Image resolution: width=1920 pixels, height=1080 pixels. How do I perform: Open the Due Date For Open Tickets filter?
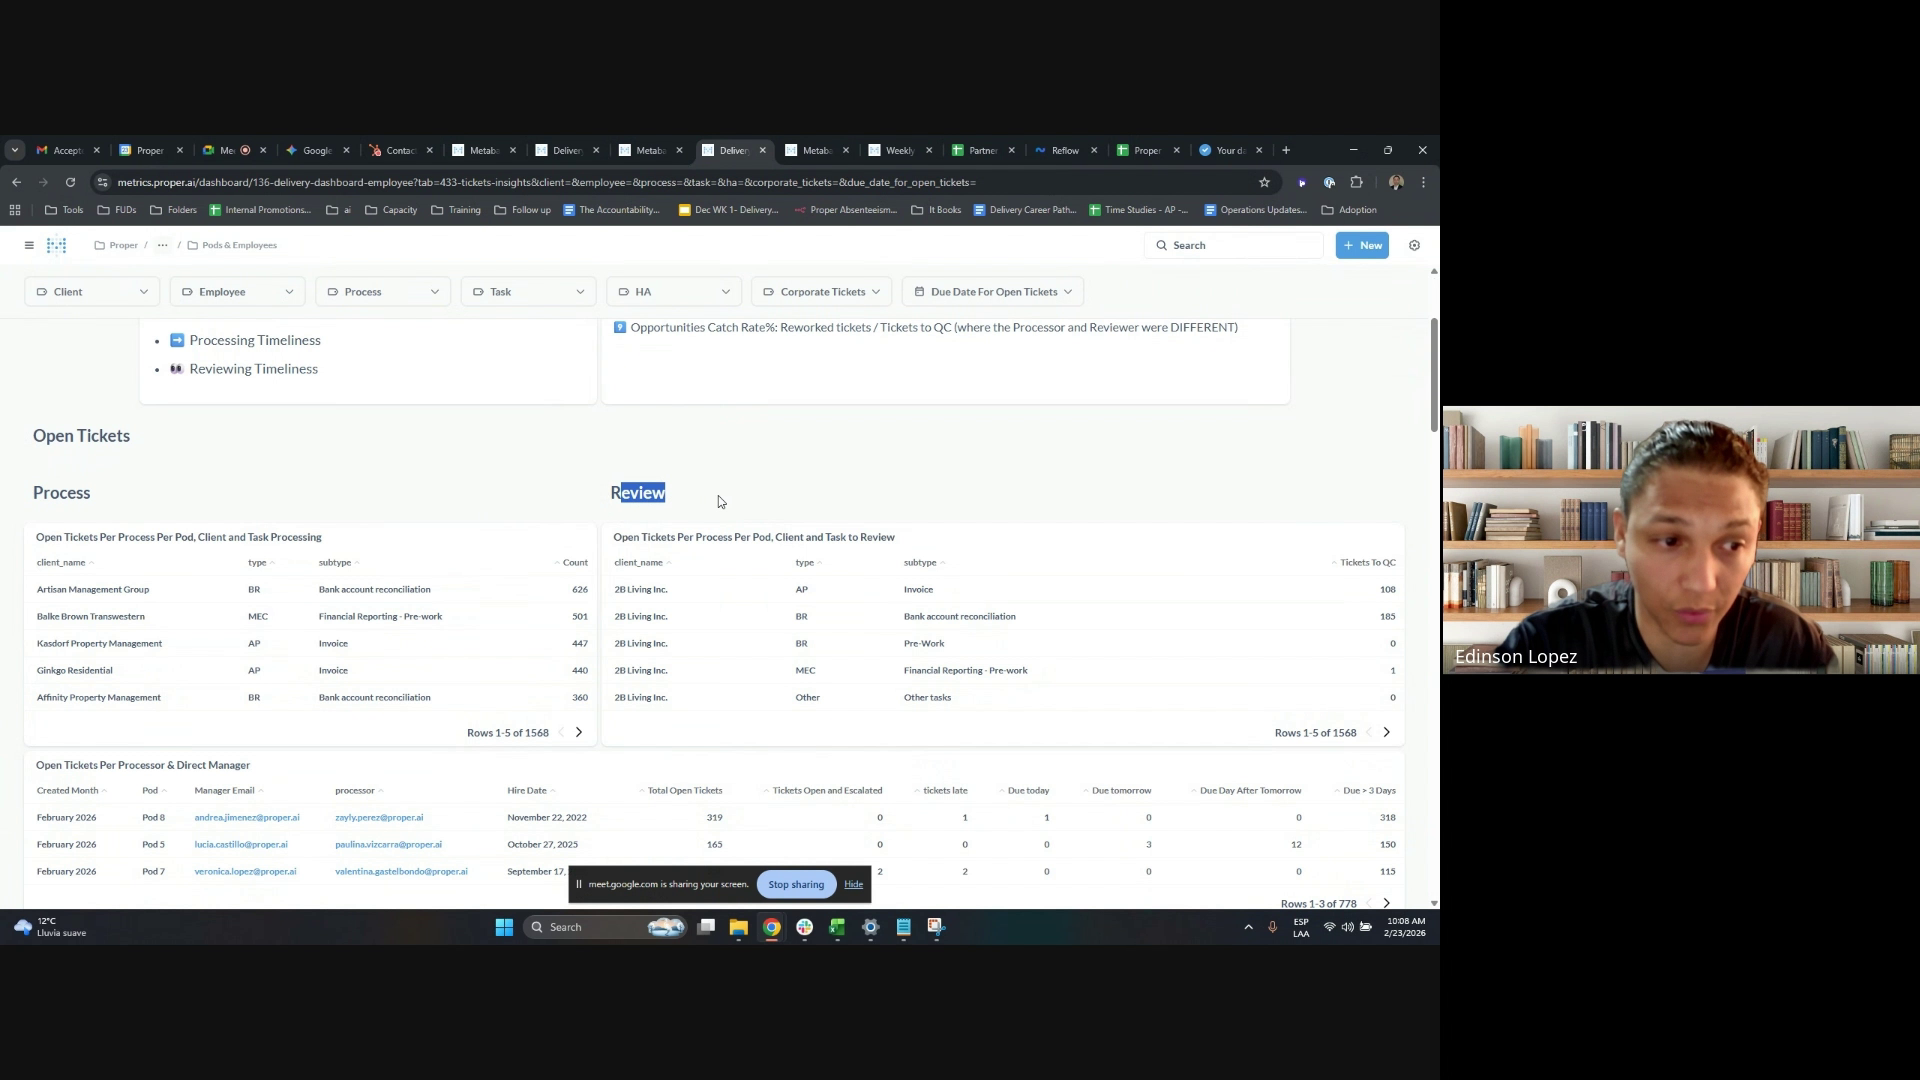click(x=992, y=292)
